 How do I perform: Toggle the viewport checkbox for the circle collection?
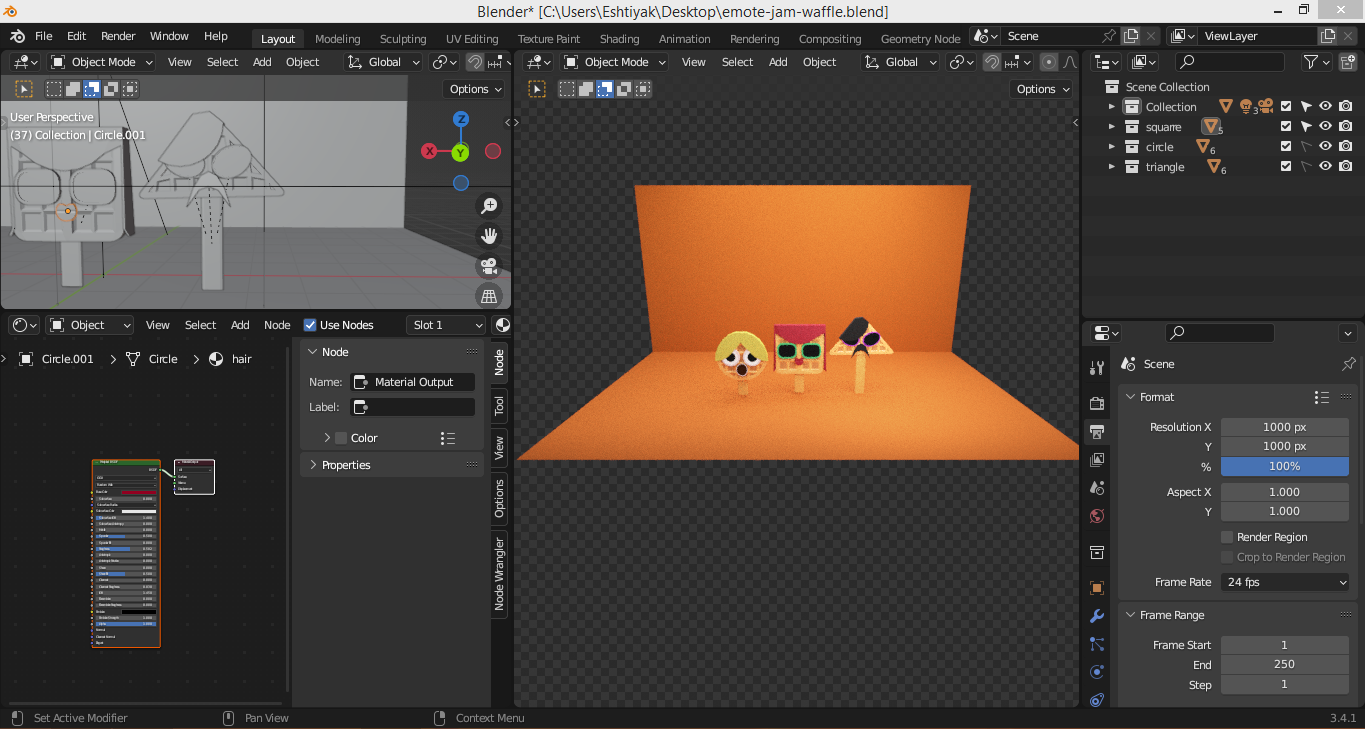tap(1286, 146)
